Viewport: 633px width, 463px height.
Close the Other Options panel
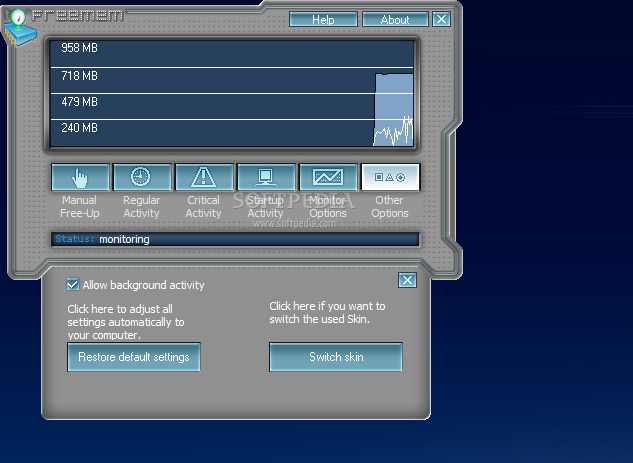[x=407, y=280]
